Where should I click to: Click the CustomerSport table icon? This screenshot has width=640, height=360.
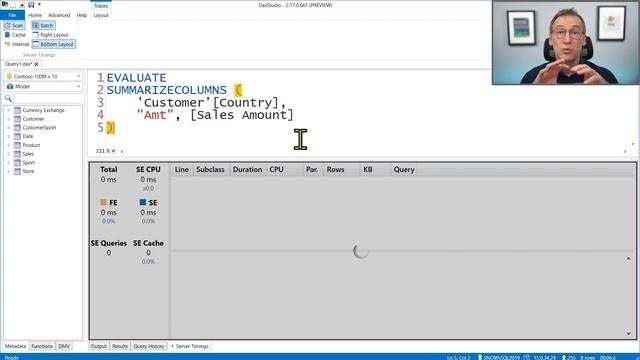pyautogui.click(x=17, y=127)
